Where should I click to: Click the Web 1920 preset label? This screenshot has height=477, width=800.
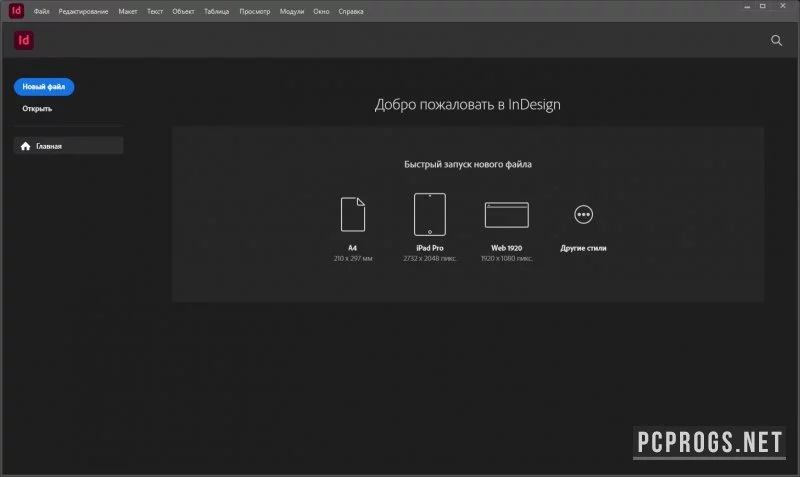click(x=507, y=248)
